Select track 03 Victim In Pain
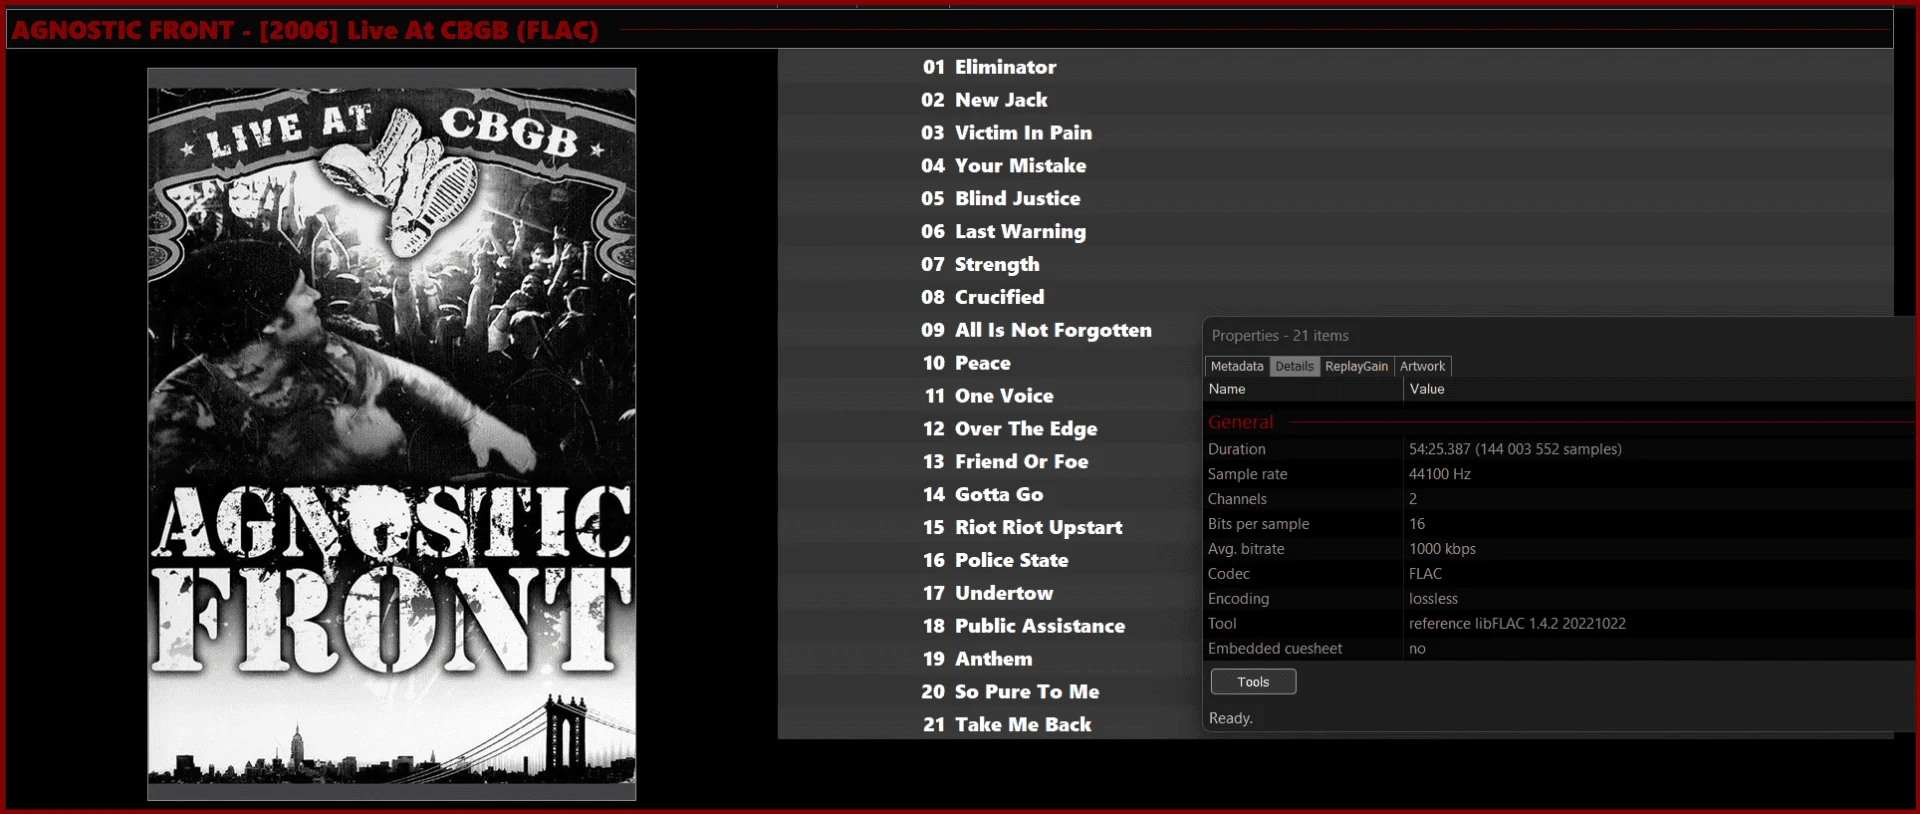 1006,133
